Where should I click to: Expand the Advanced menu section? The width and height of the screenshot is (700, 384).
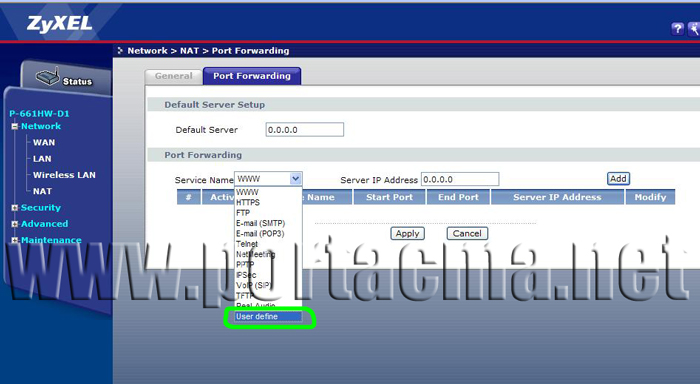15,224
